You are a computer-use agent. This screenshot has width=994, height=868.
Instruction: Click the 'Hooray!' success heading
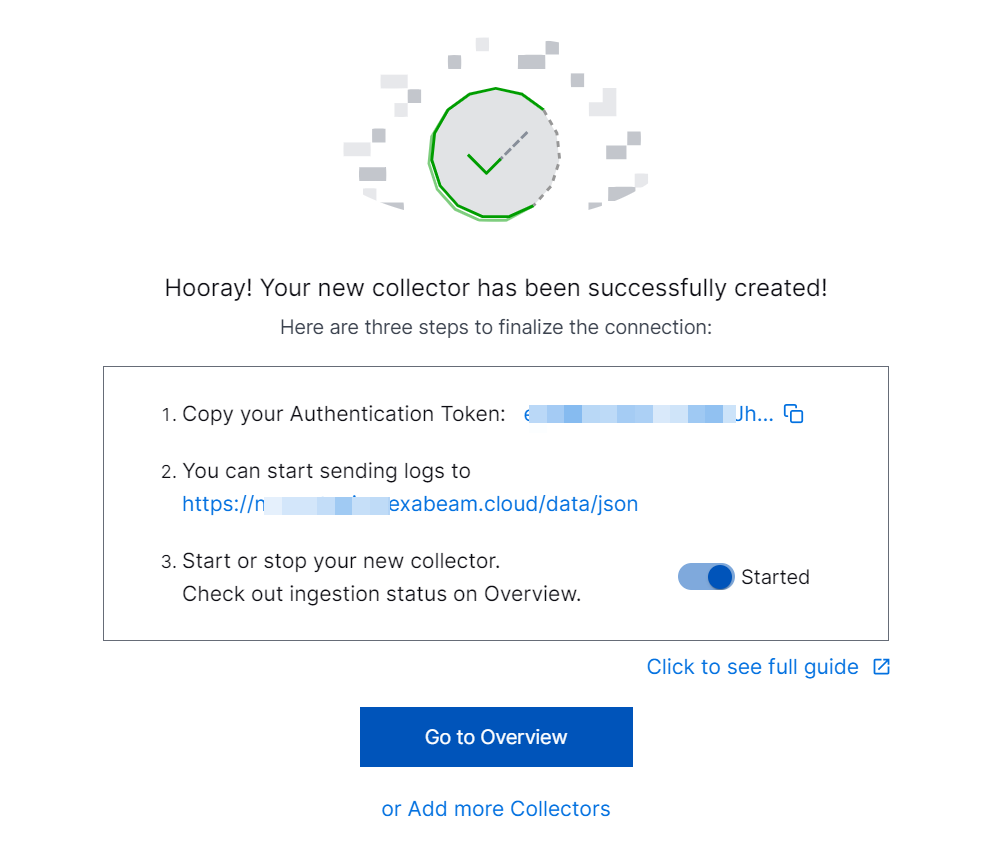point(496,288)
